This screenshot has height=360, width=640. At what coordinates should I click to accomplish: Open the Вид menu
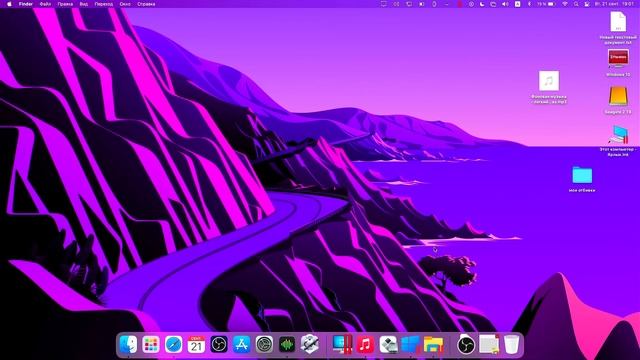point(84,4)
